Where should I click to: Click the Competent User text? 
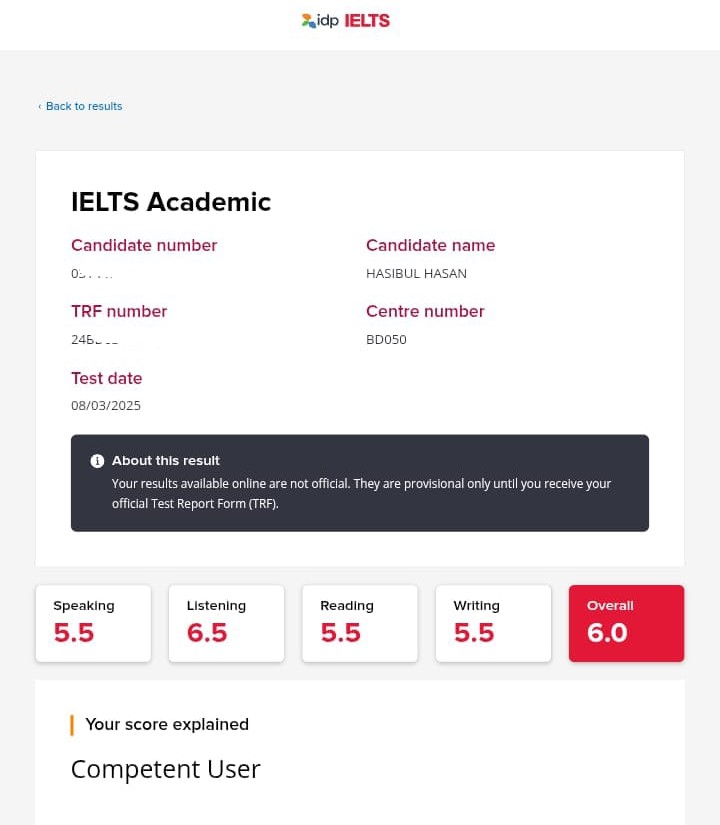165,769
